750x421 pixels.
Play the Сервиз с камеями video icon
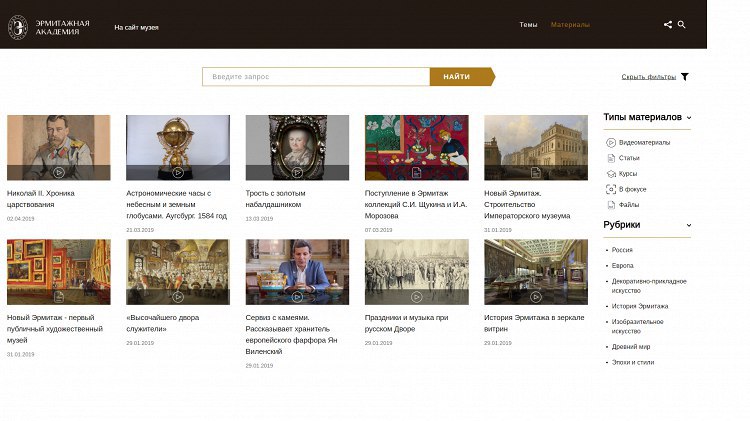[297, 297]
